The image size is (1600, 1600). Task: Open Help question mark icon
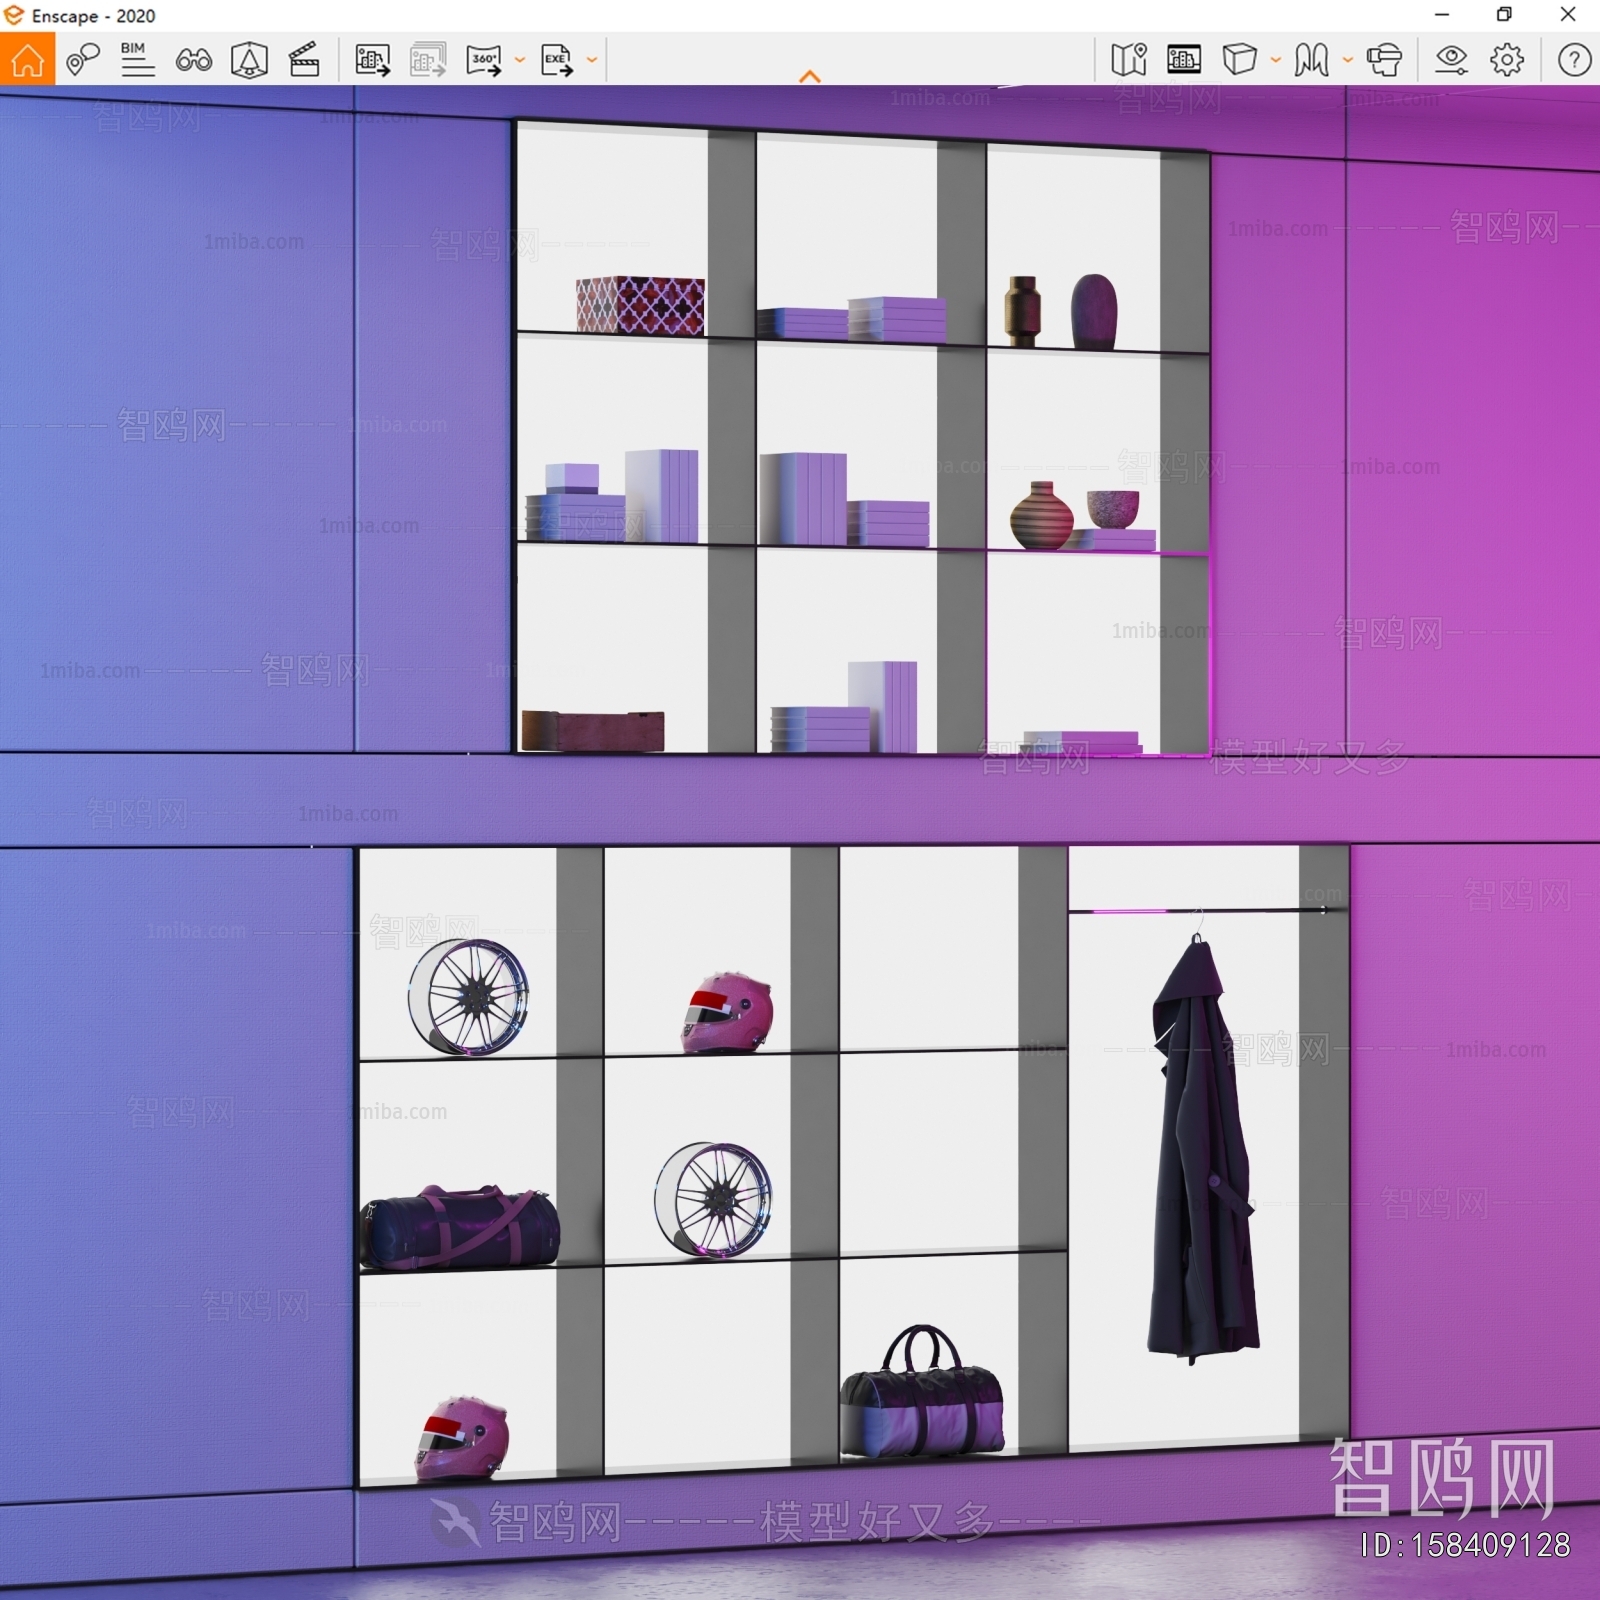pyautogui.click(x=1574, y=60)
